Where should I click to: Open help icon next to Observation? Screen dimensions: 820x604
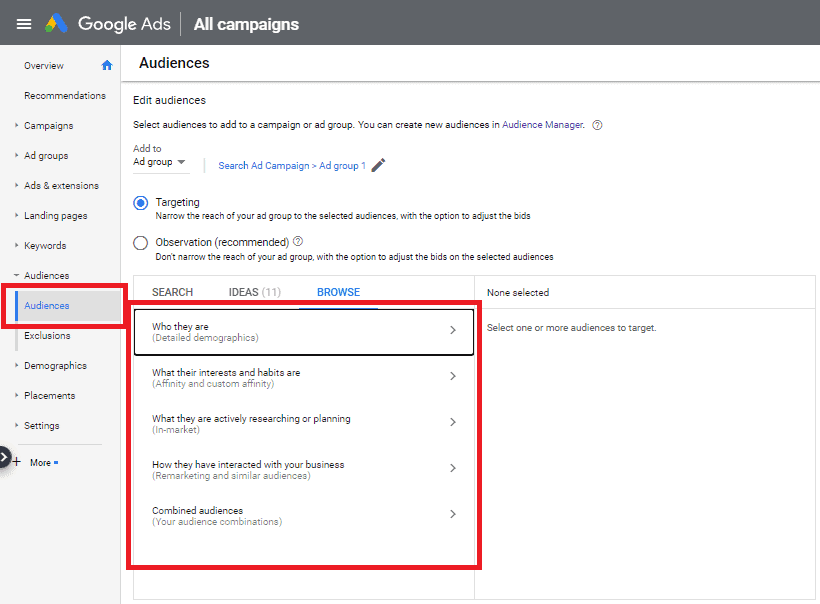point(298,242)
